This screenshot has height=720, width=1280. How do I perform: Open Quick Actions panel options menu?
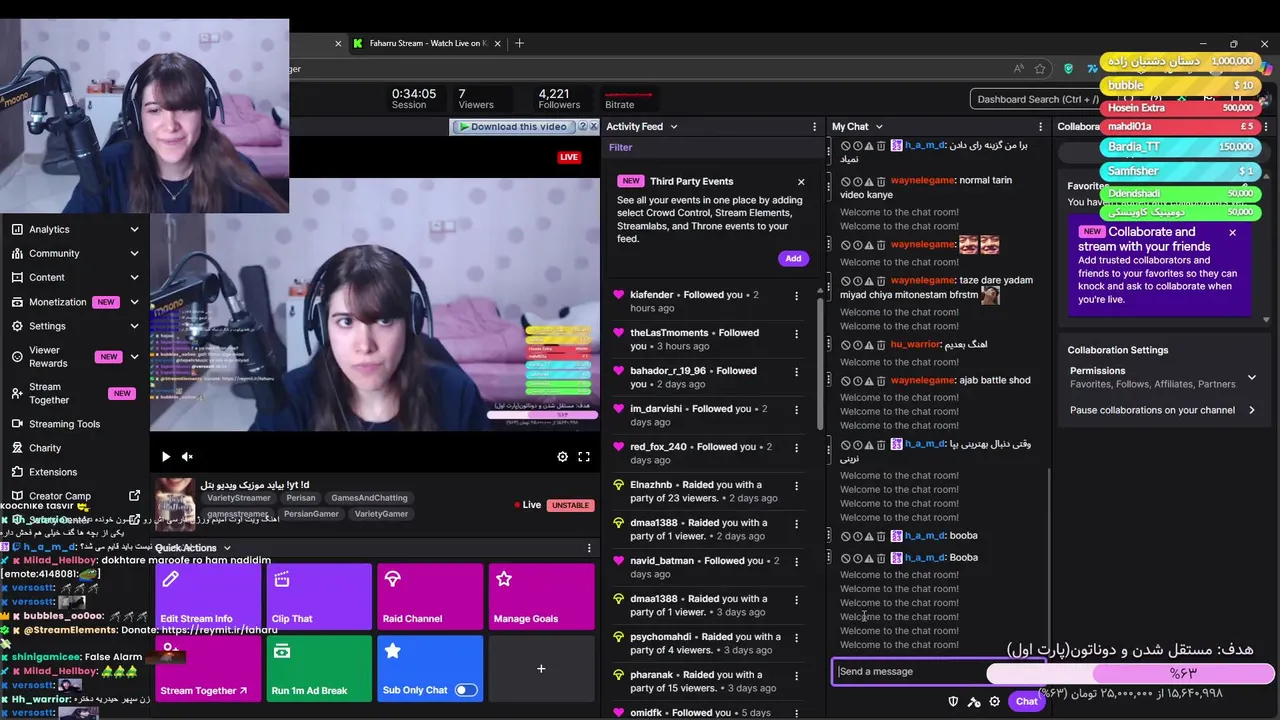589,548
